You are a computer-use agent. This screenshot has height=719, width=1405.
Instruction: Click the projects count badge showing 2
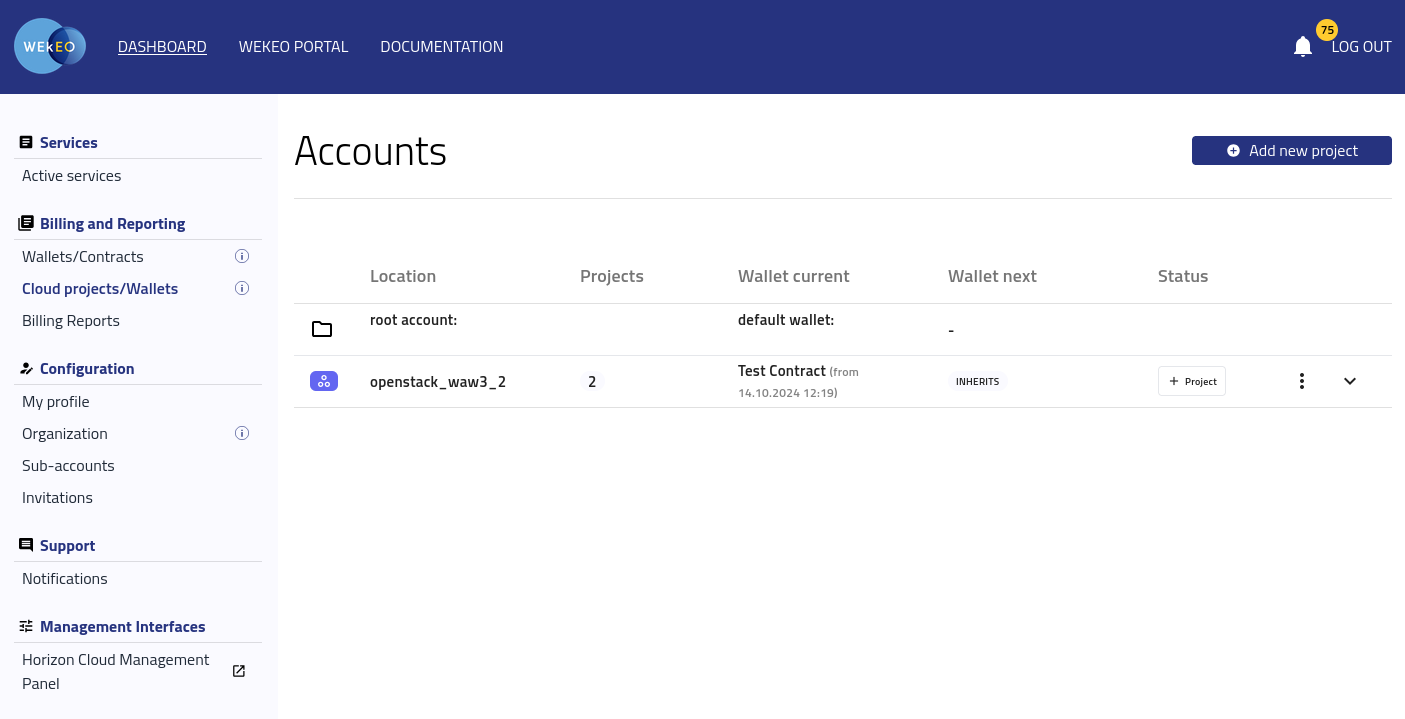tap(592, 381)
